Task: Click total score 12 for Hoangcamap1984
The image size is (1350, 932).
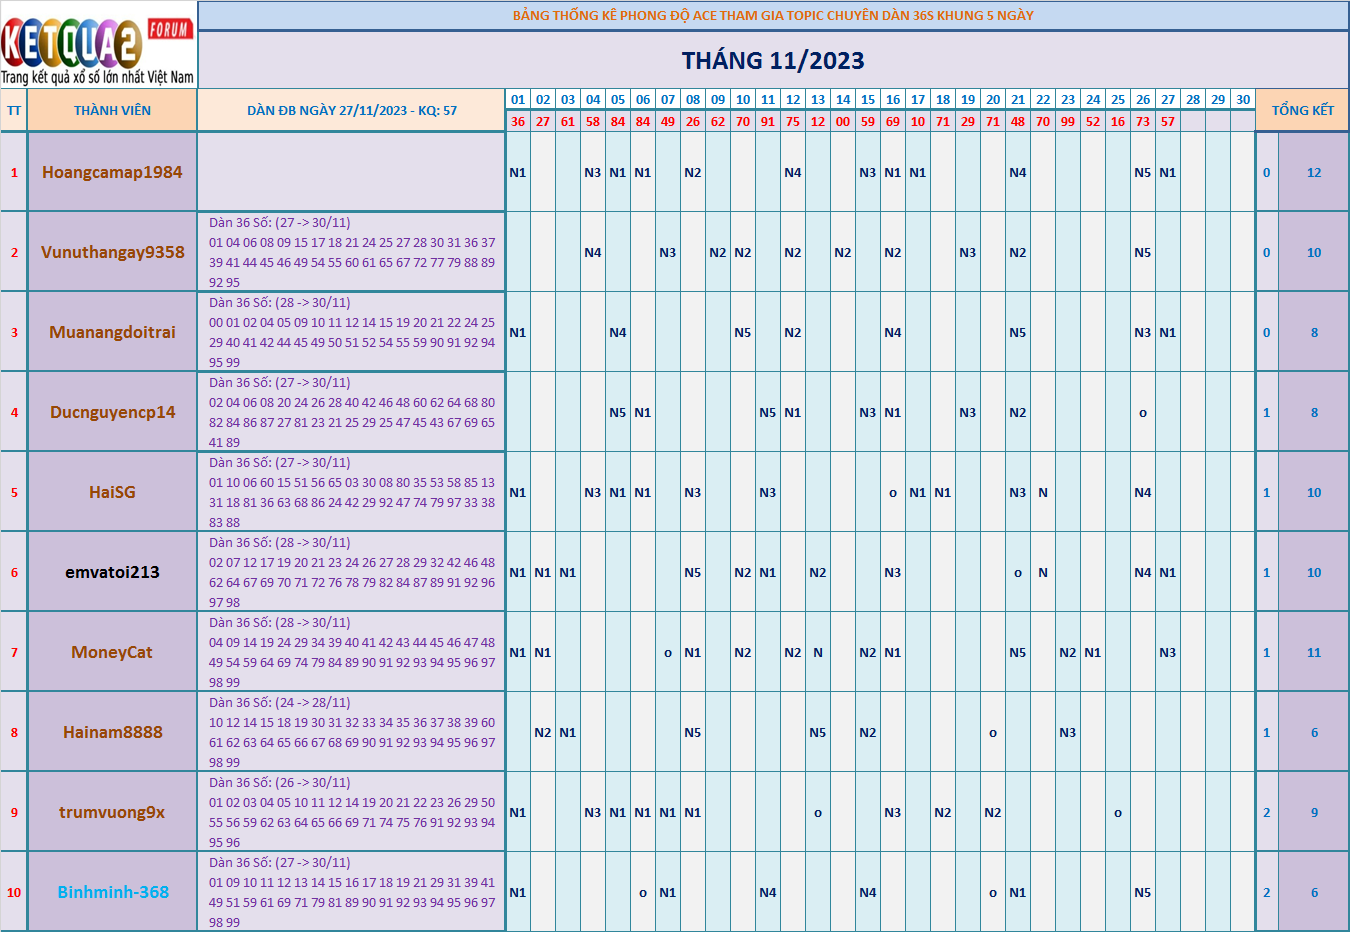Action: [1314, 172]
